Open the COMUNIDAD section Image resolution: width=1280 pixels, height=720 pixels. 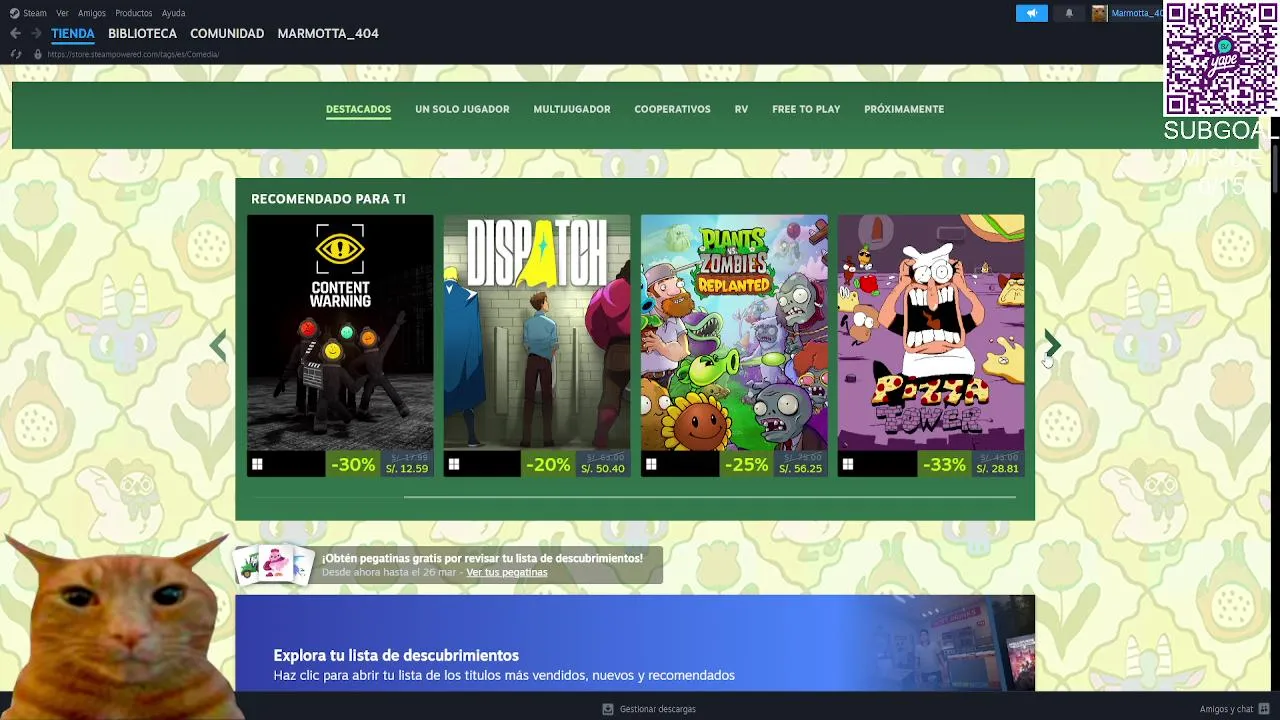tap(227, 33)
